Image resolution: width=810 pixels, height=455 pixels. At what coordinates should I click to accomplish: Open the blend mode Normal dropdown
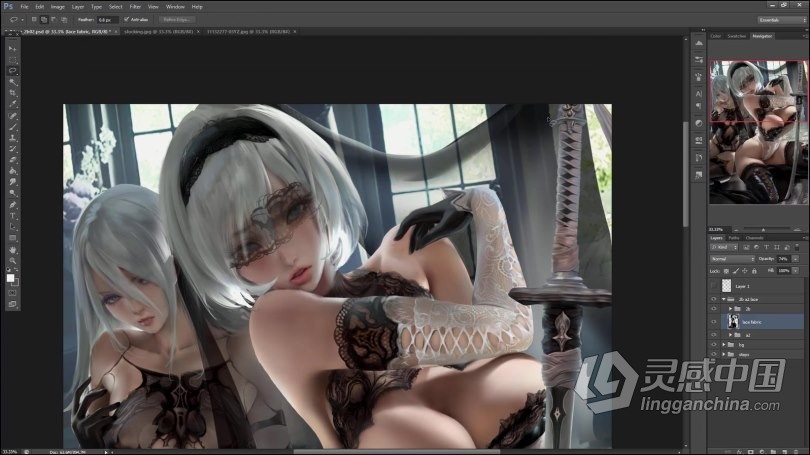(x=733, y=259)
